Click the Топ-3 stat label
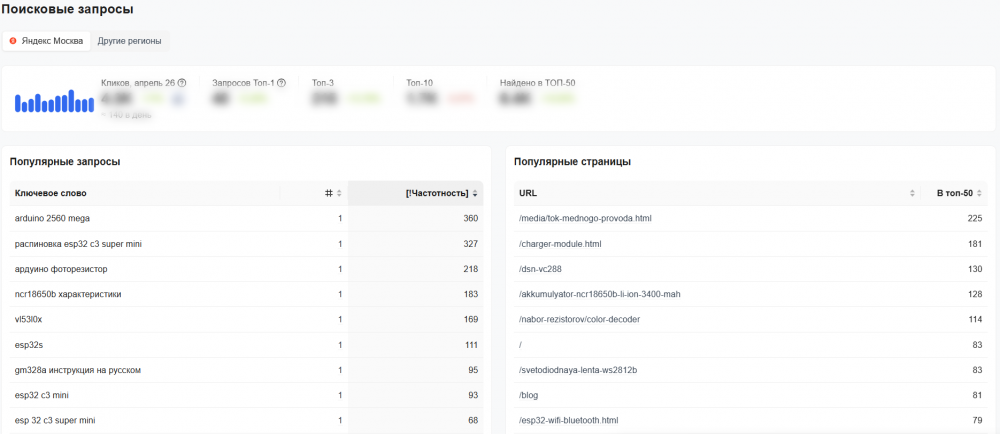 (x=323, y=83)
